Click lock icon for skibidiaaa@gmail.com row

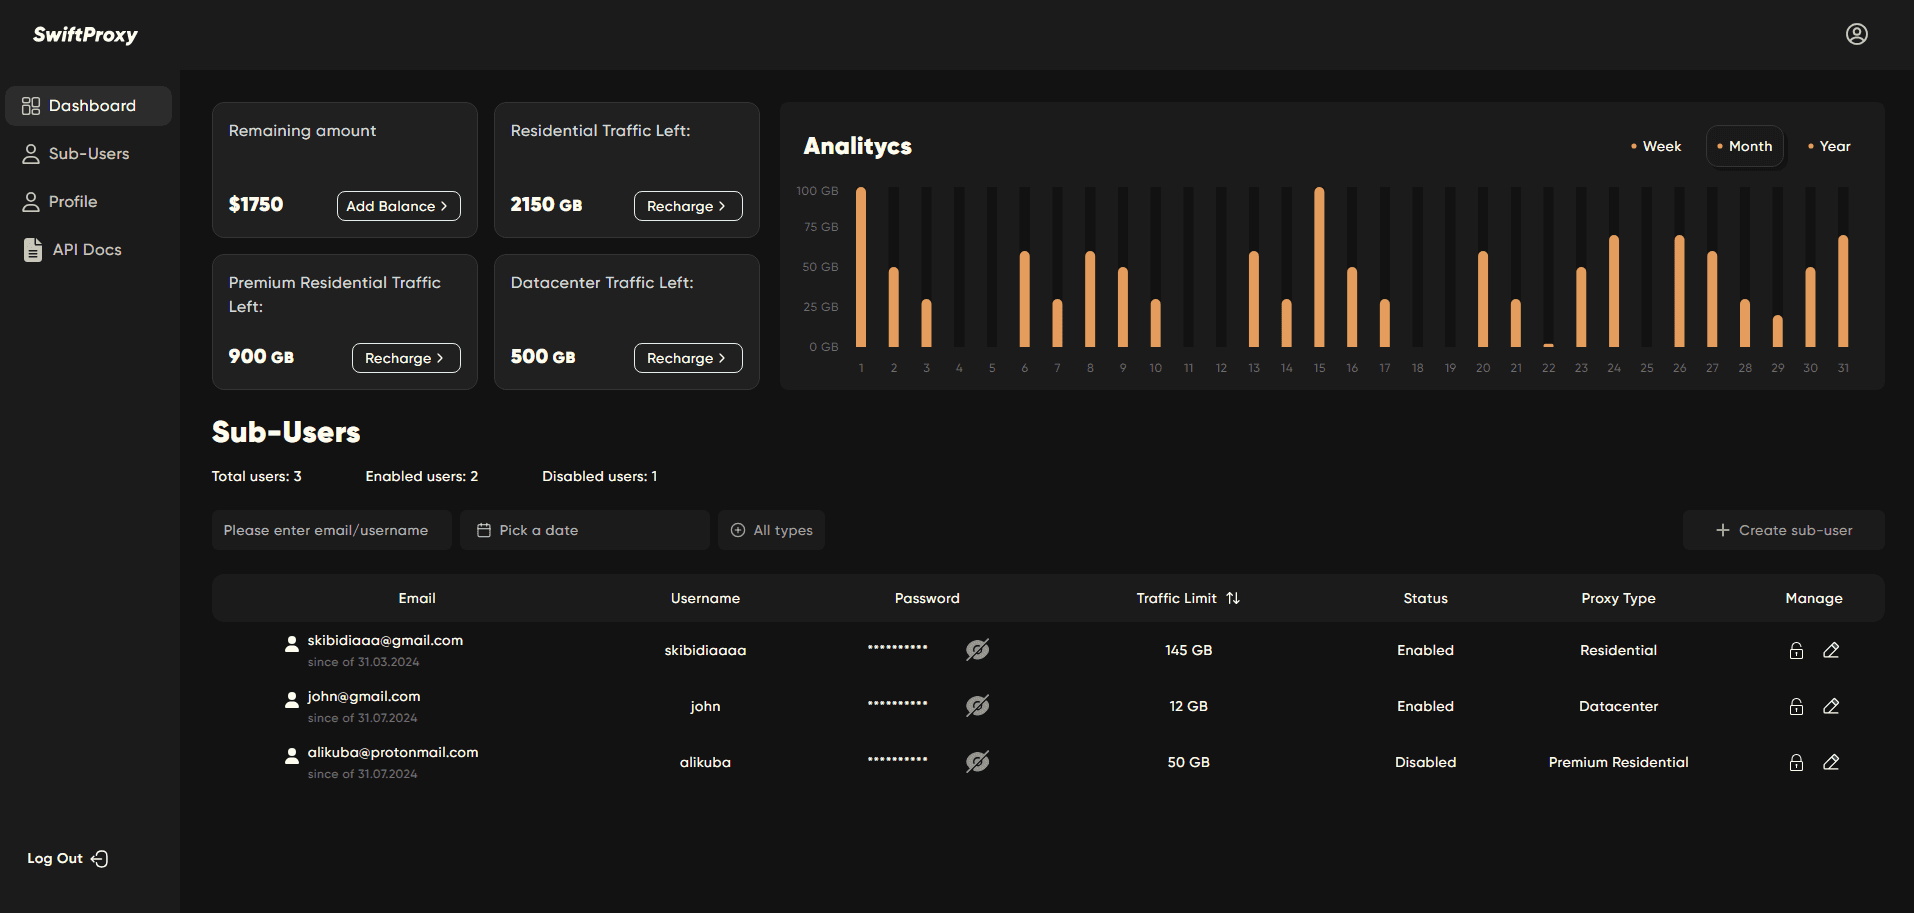[1796, 651]
